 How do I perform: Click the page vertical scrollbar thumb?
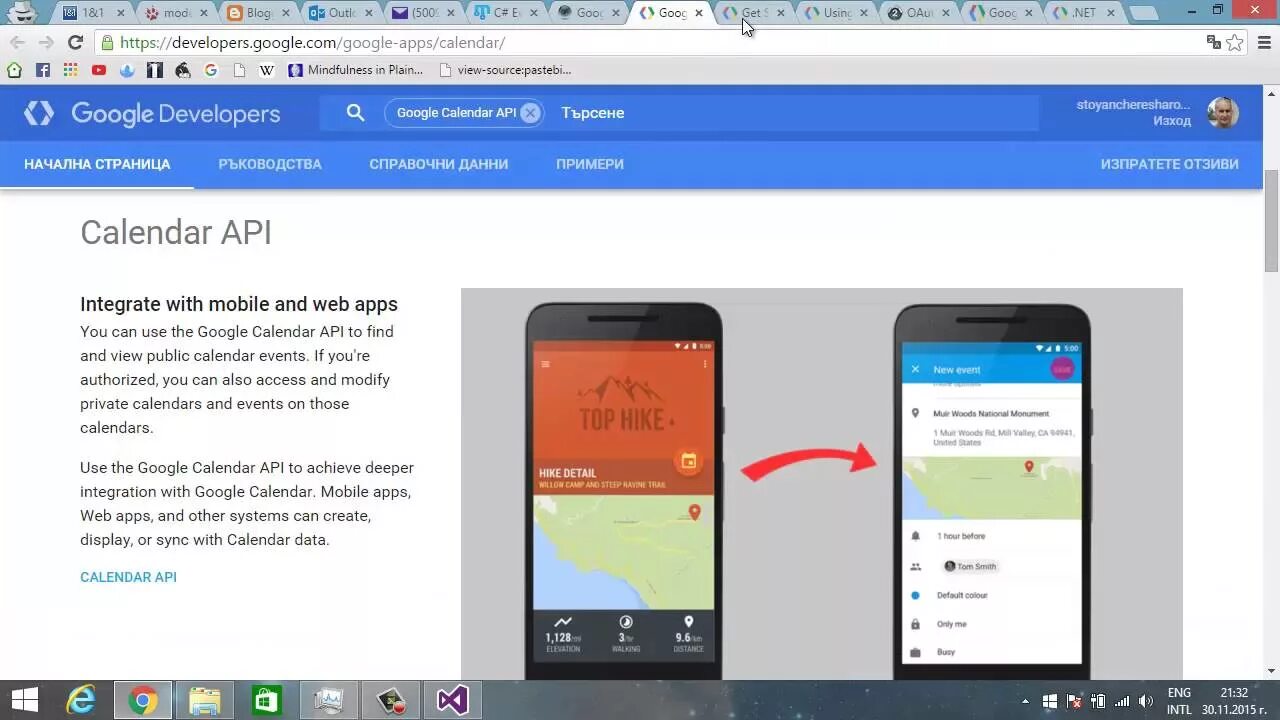pos(1271,220)
